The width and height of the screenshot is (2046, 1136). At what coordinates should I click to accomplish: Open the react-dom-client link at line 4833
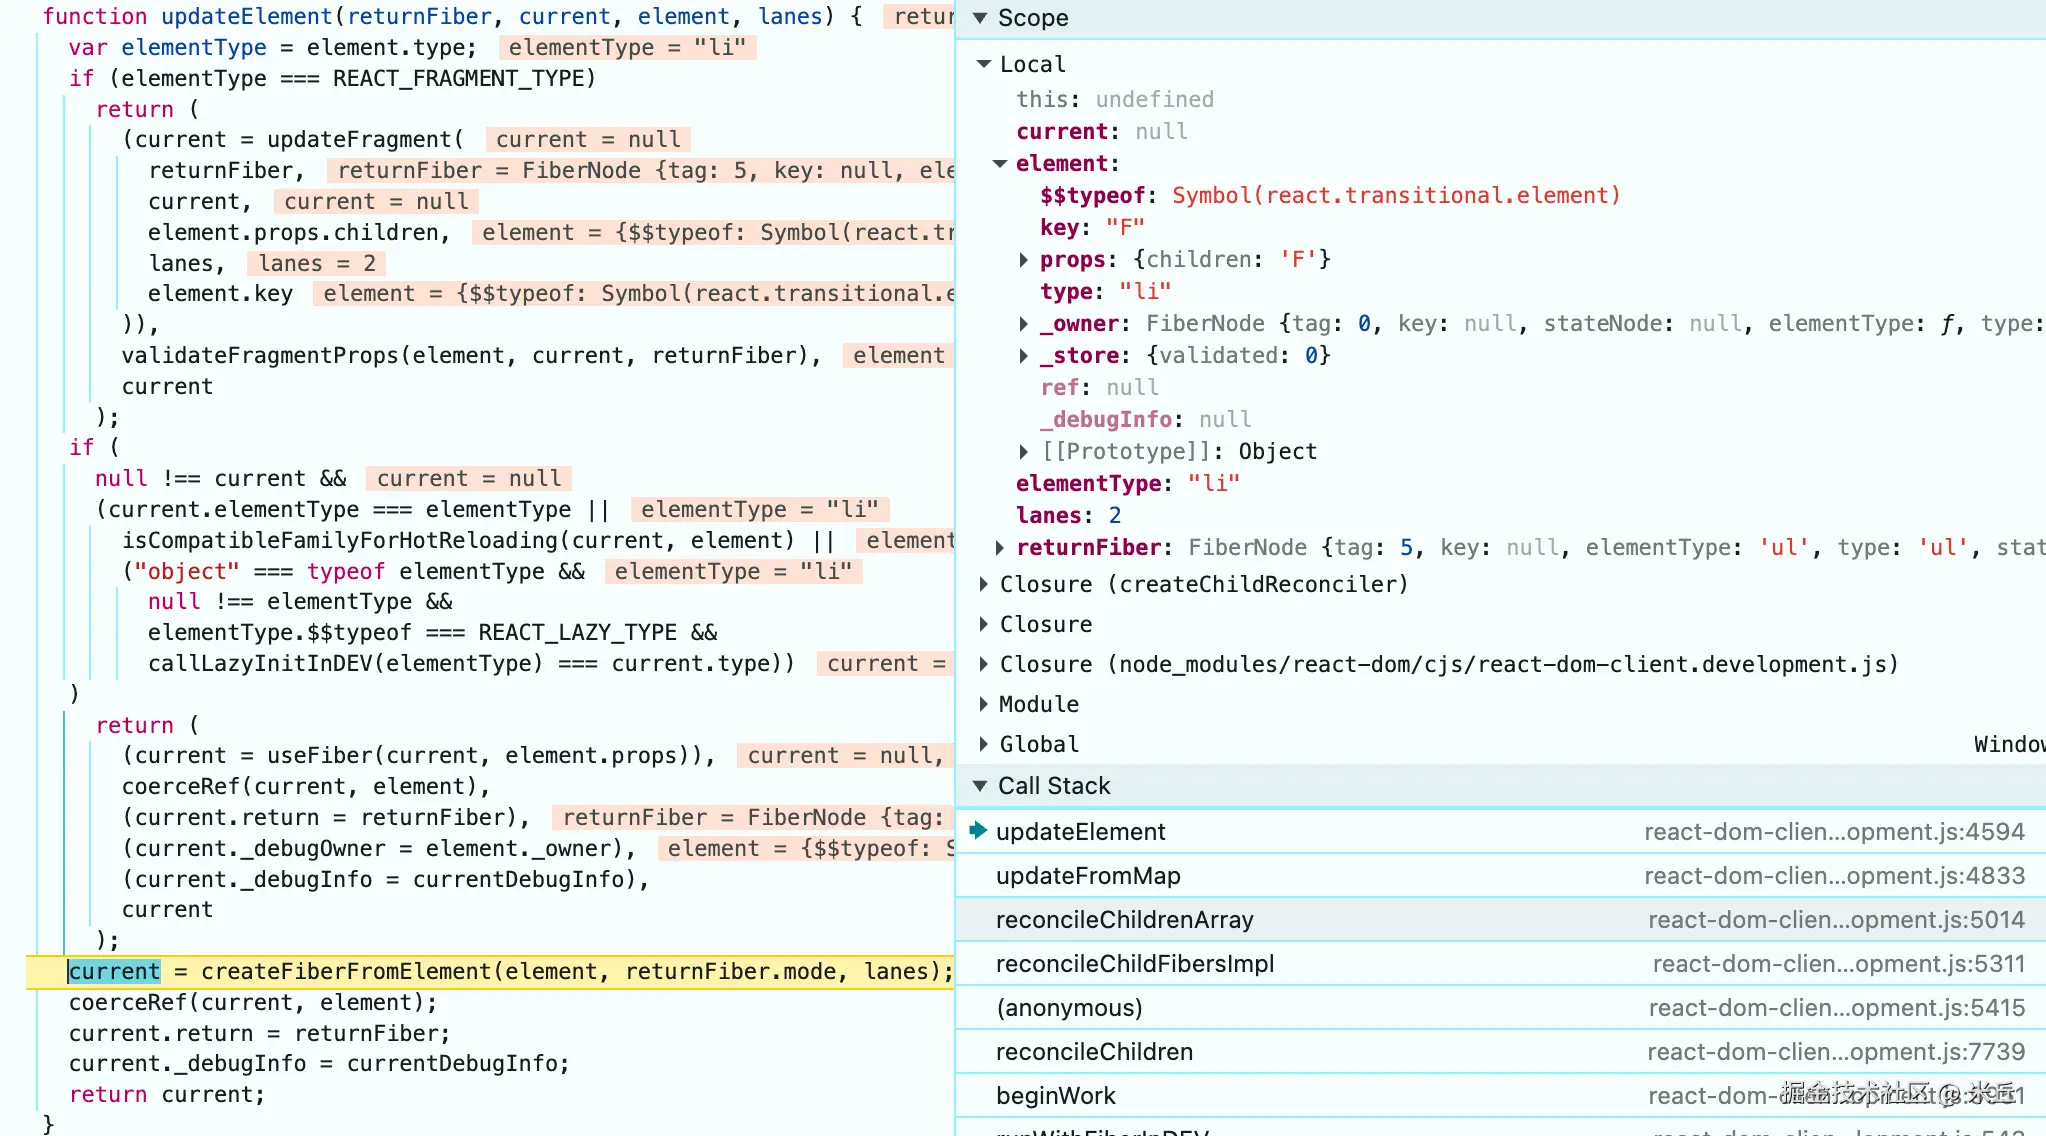1834,876
